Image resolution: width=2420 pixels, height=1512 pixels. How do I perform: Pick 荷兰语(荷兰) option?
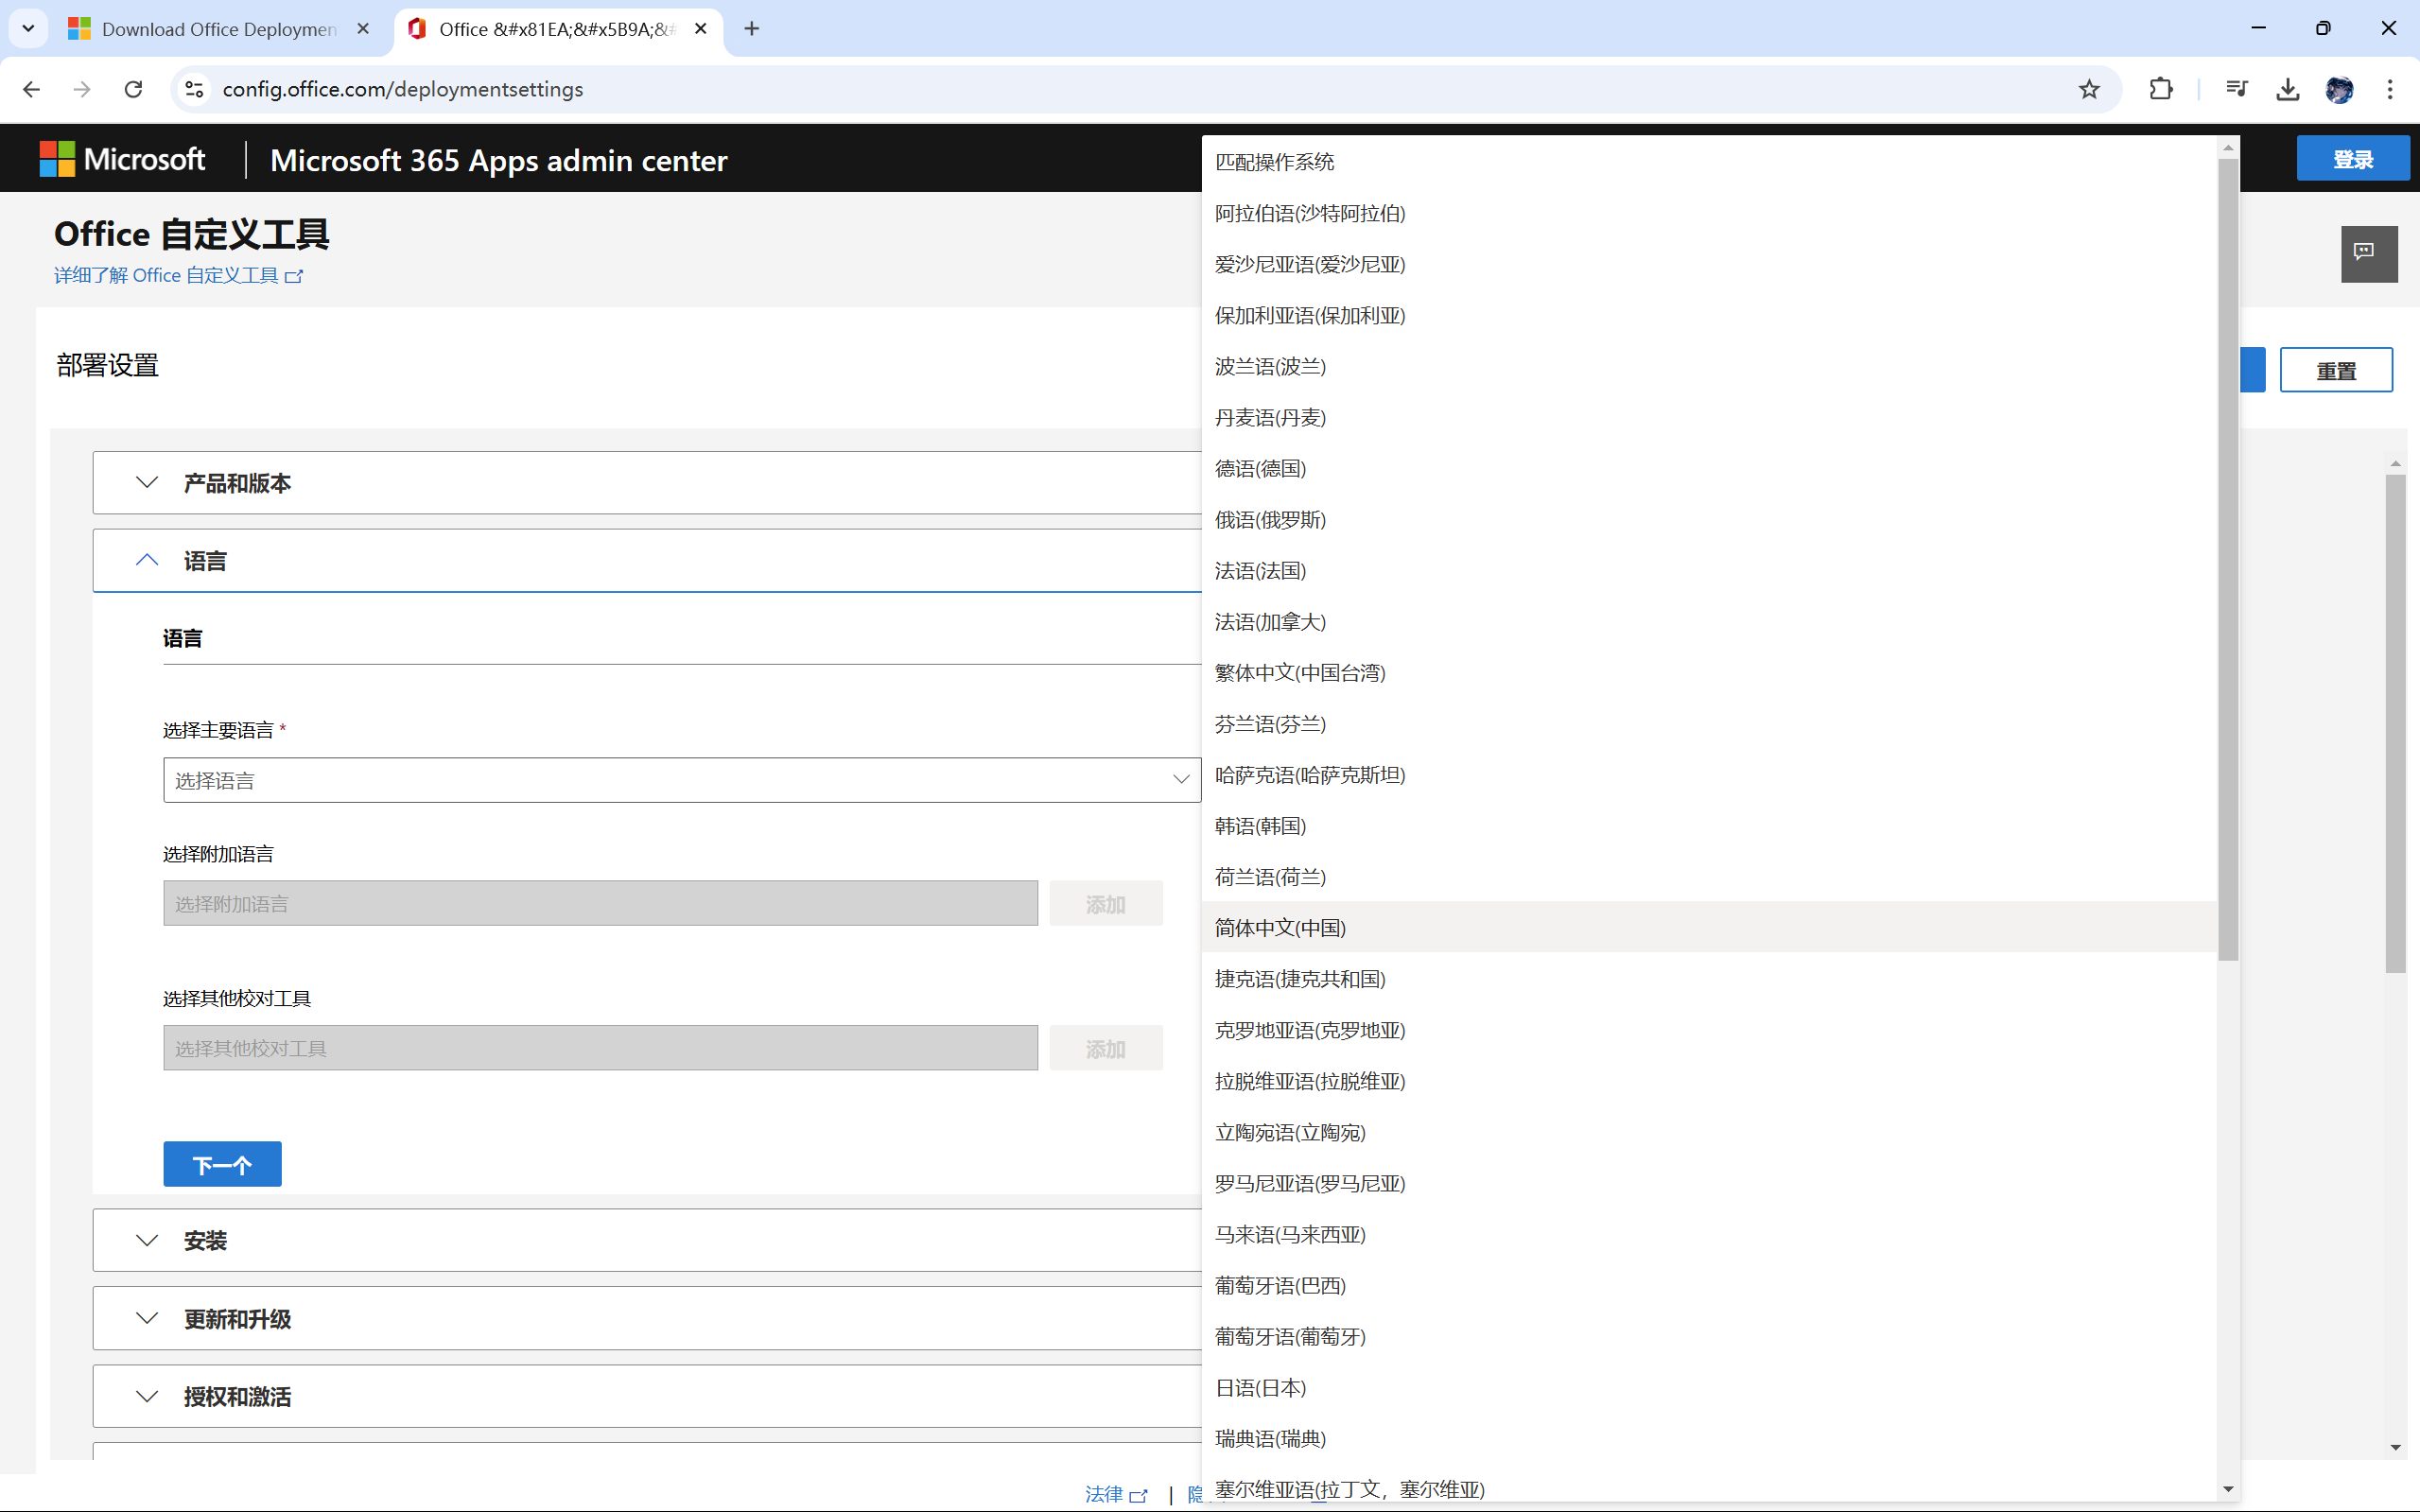(x=1709, y=876)
